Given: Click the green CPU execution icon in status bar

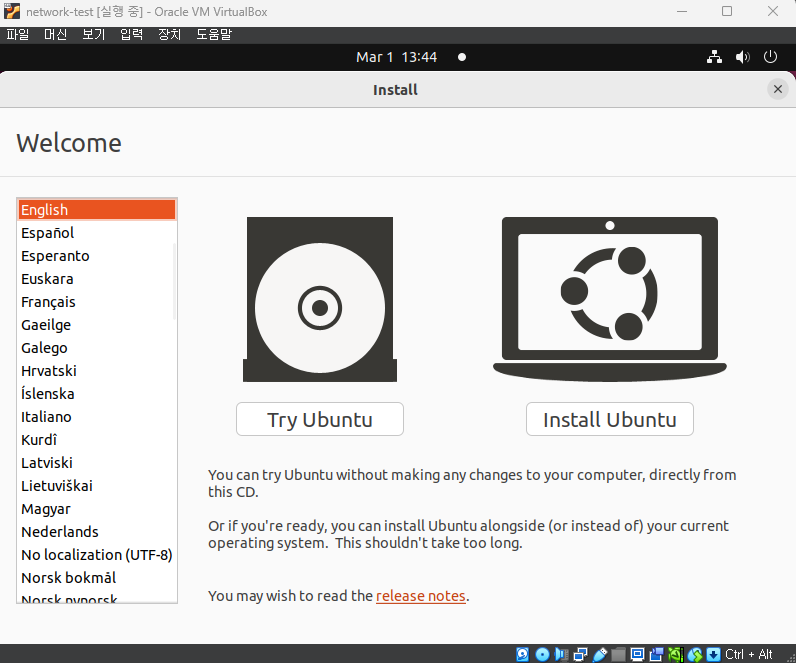Looking at the screenshot, I should coord(675,654).
